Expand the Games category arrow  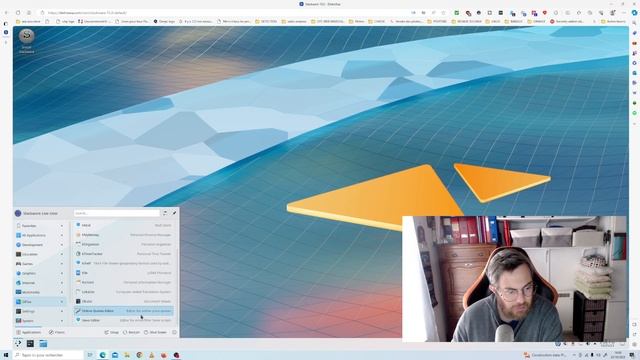pyautogui.click(x=62, y=264)
